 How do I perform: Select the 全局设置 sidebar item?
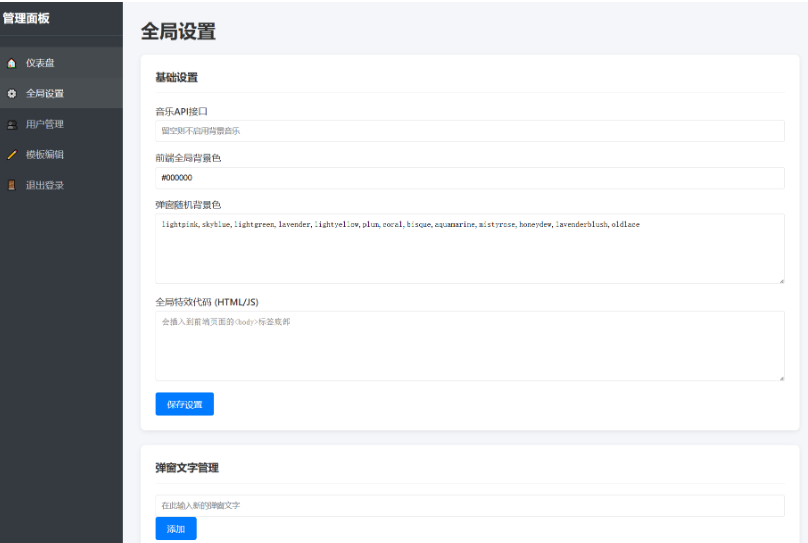61,93
